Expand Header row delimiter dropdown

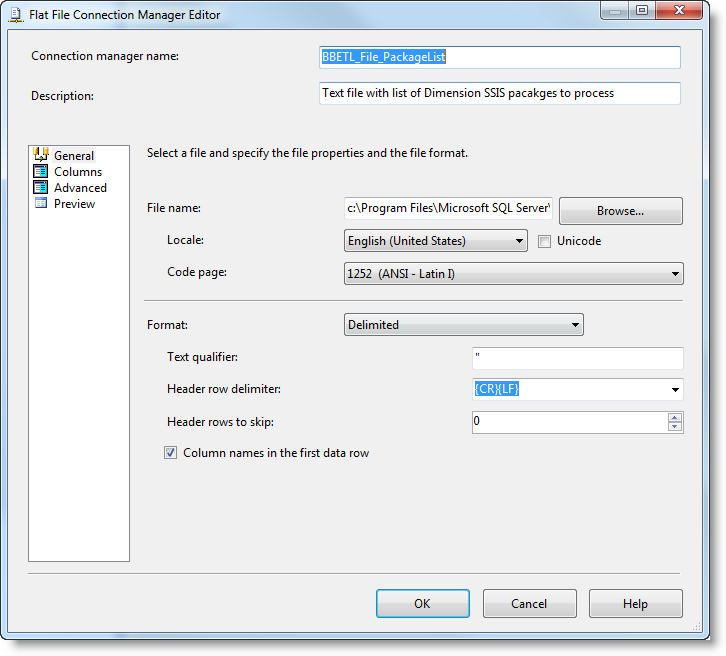point(675,390)
